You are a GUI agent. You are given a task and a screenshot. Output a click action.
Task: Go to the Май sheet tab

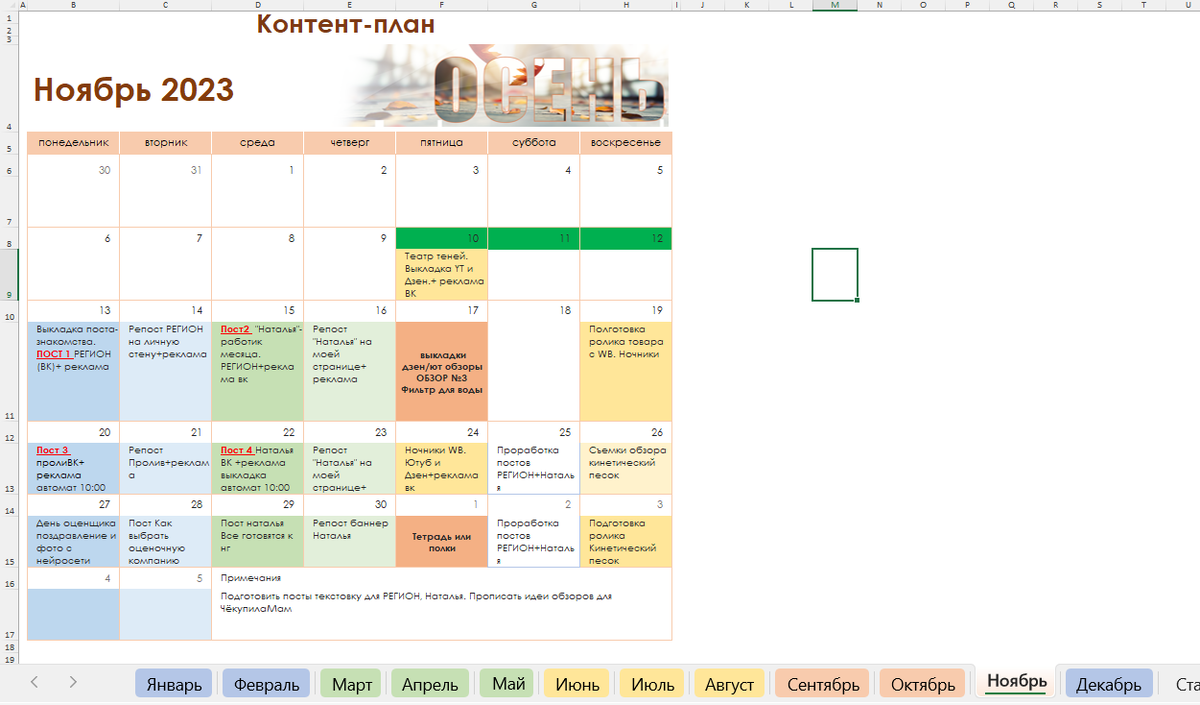pyautogui.click(x=509, y=684)
